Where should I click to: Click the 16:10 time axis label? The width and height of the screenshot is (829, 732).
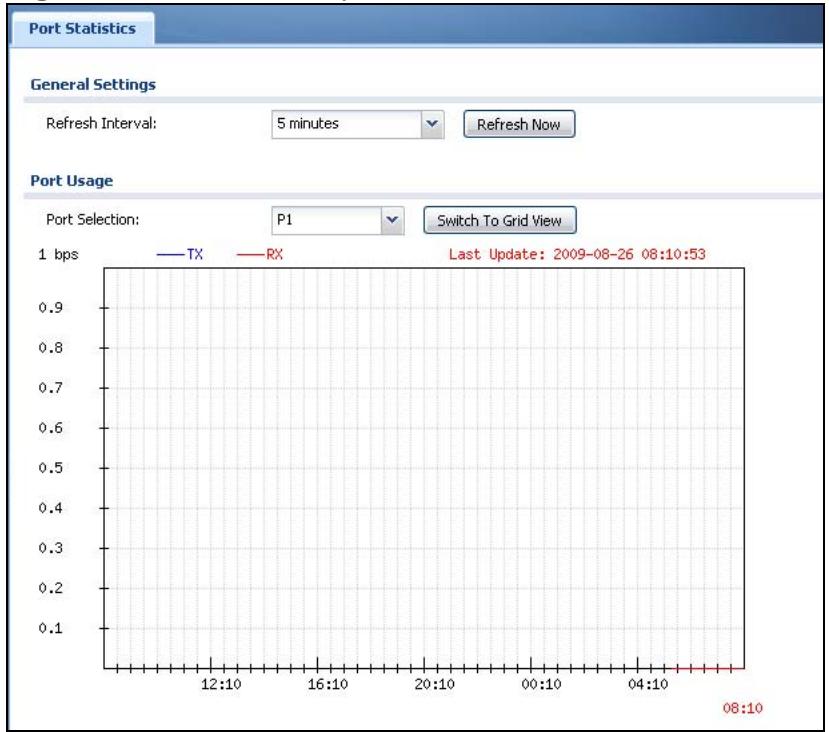pos(328,684)
